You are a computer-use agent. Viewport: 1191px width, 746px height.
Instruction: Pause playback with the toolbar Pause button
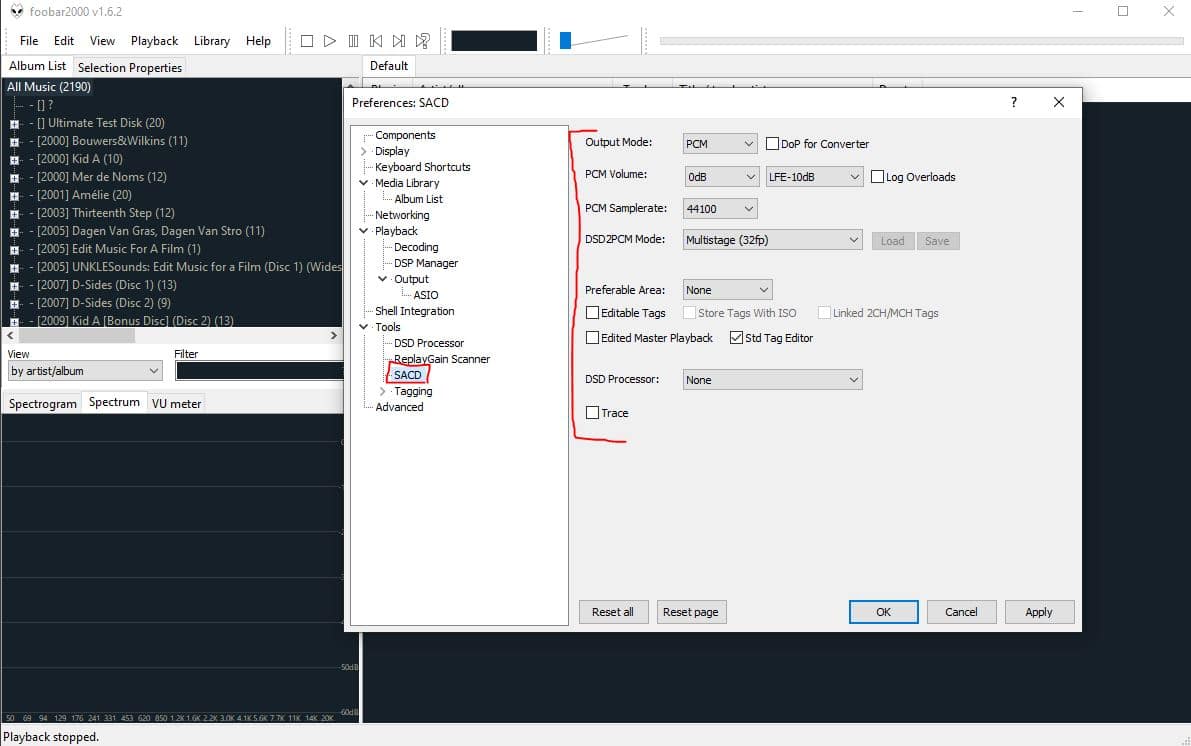[x=353, y=41]
